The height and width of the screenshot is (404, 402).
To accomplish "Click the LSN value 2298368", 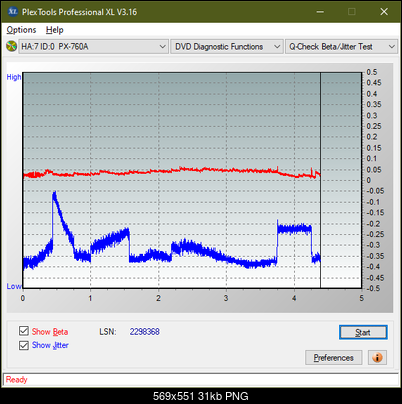I will pos(145,332).
